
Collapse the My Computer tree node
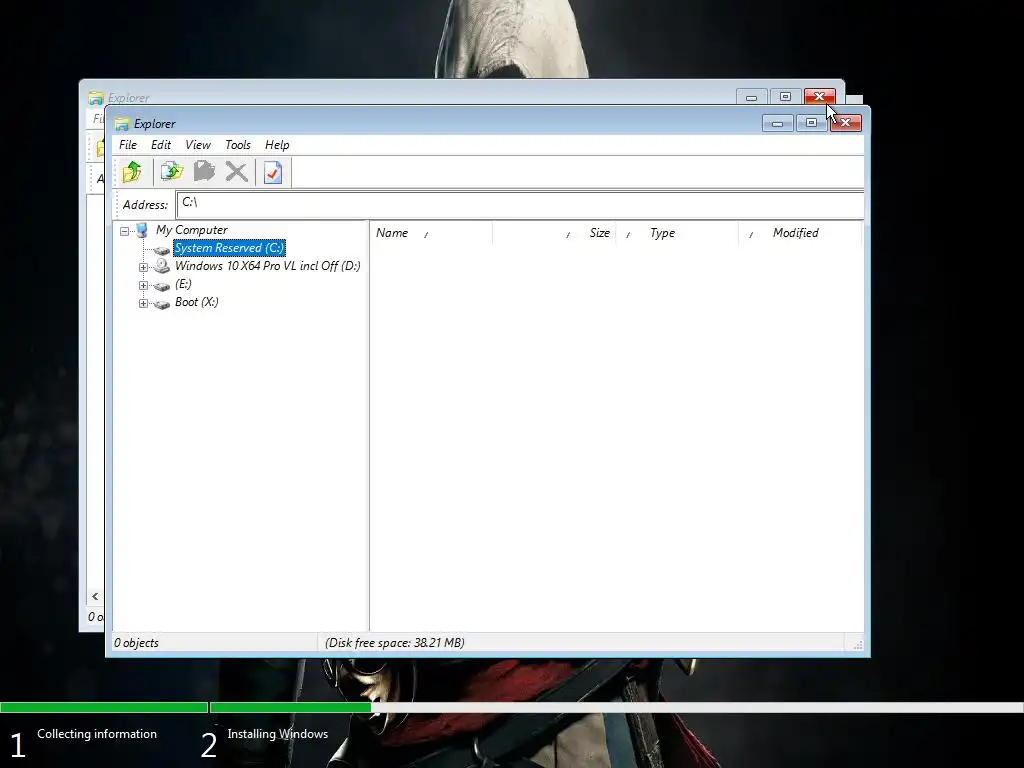pos(124,231)
